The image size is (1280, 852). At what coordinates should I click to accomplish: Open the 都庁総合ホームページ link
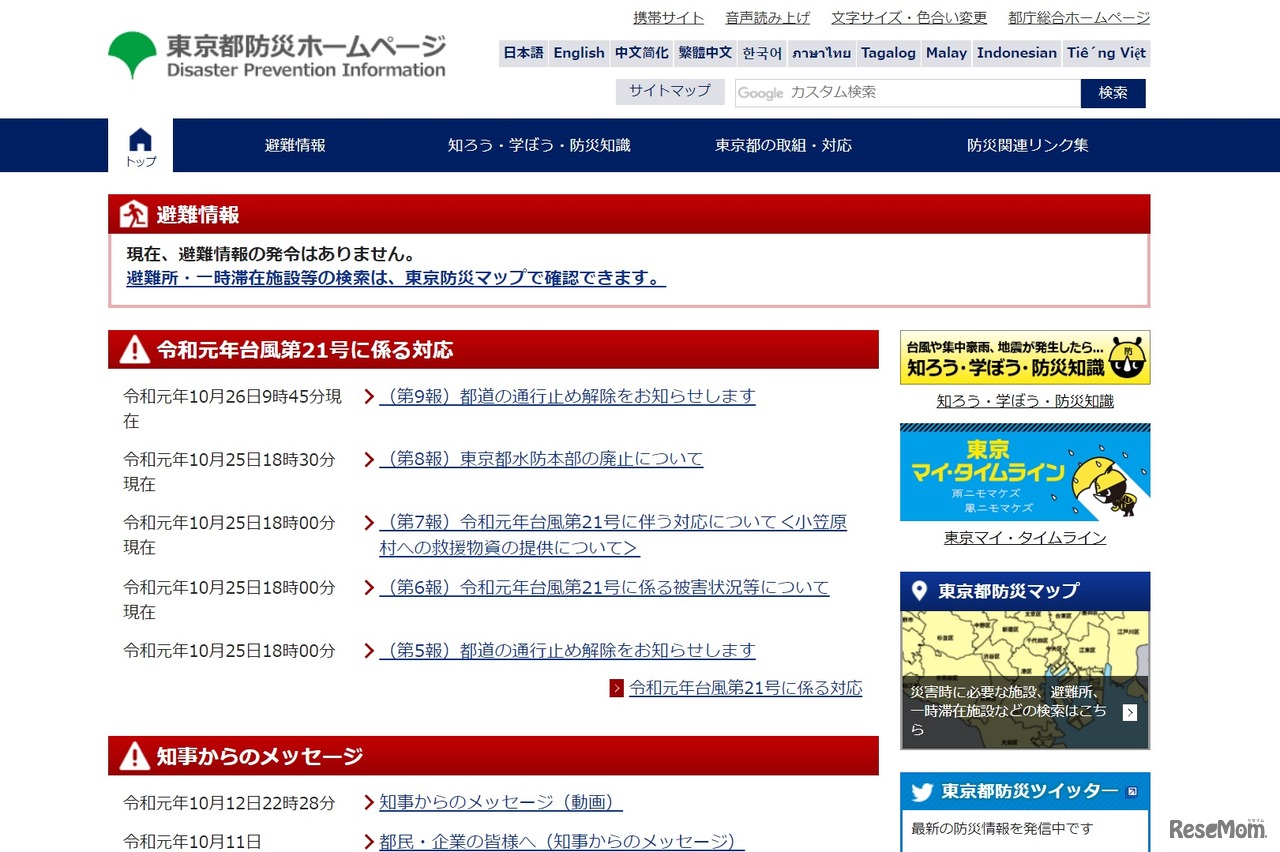click(x=1079, y=18)
